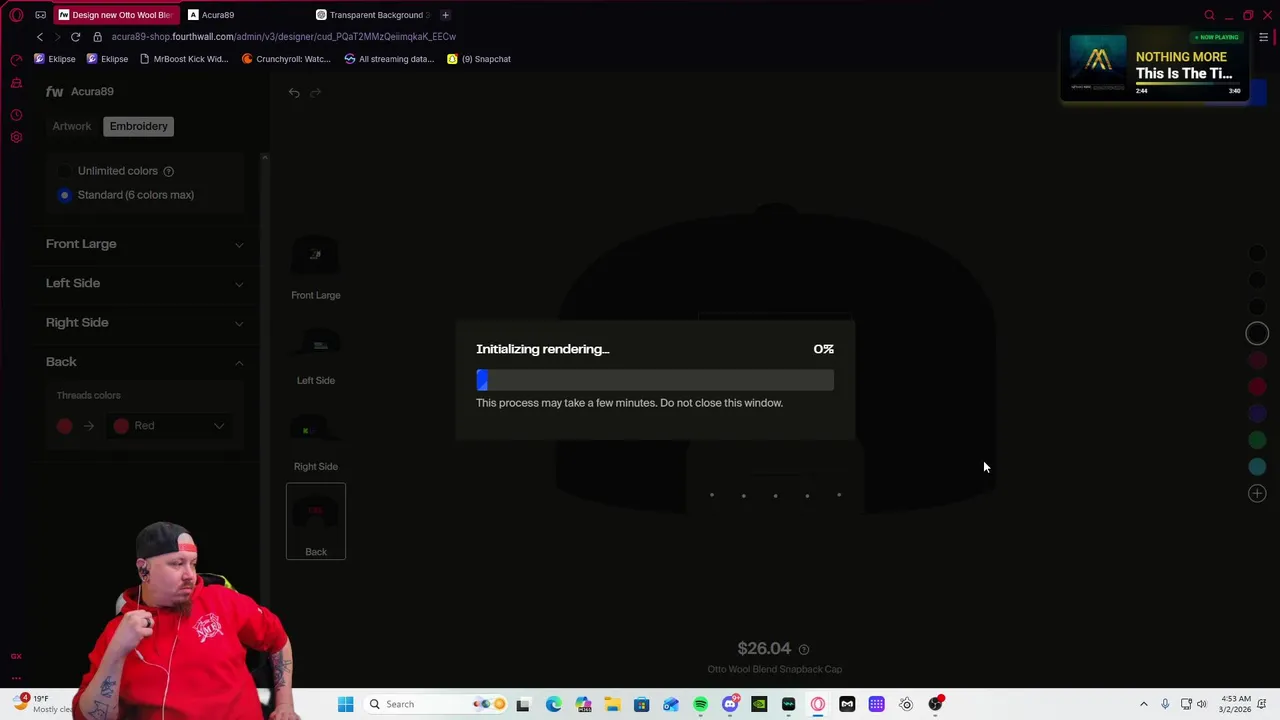Open the sidebar history clock icon
This screenshot has height=720, width=1280.
[x=16, y=115]
